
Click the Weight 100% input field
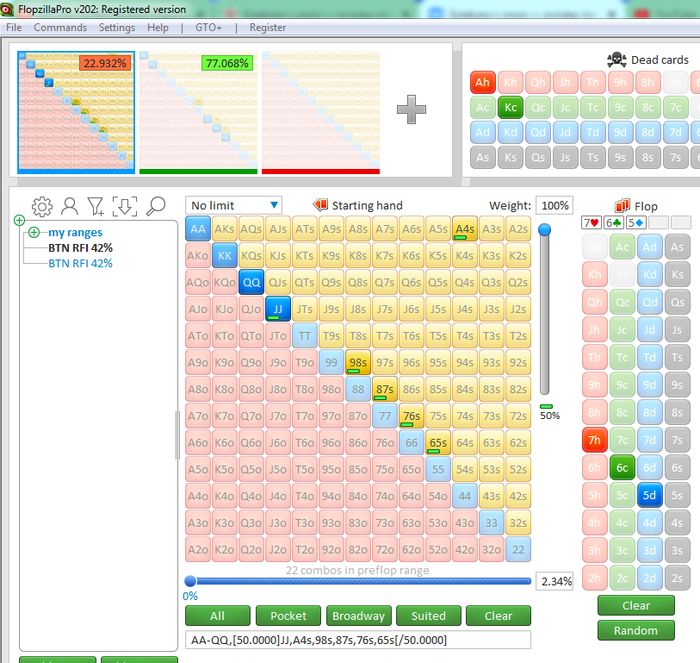pyautogui.click(x=554, y=205)
